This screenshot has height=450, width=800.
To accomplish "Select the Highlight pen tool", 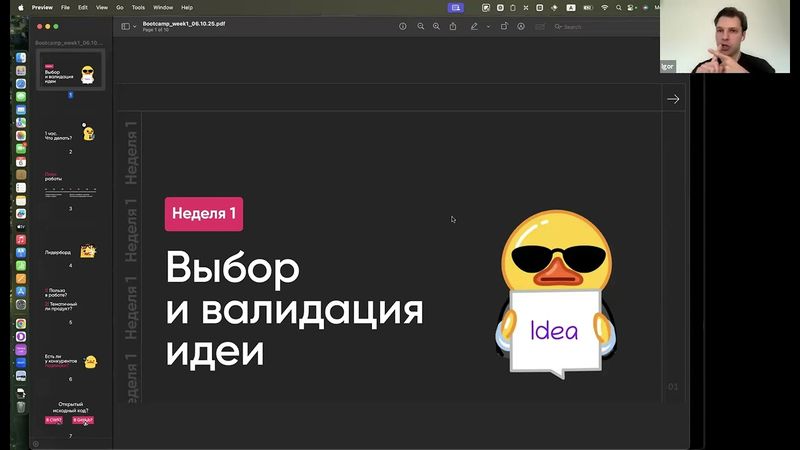I will 474,27.
